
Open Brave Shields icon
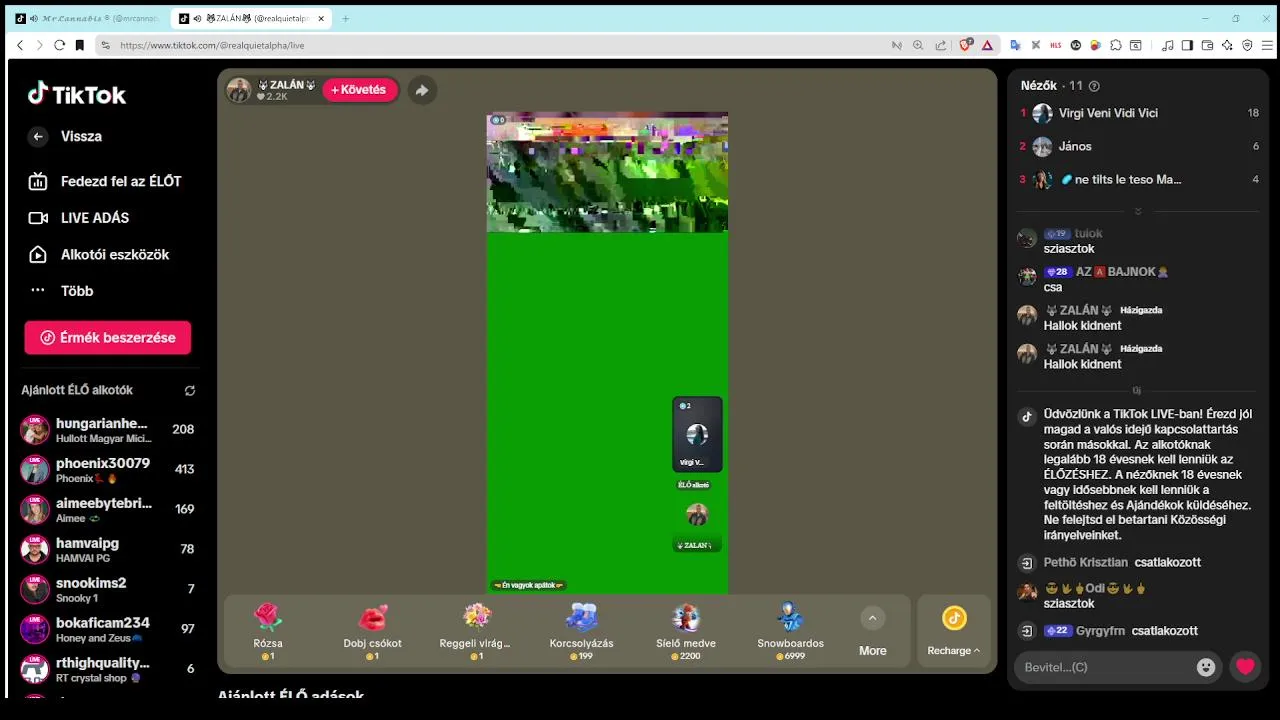click(x=966, y=45)
